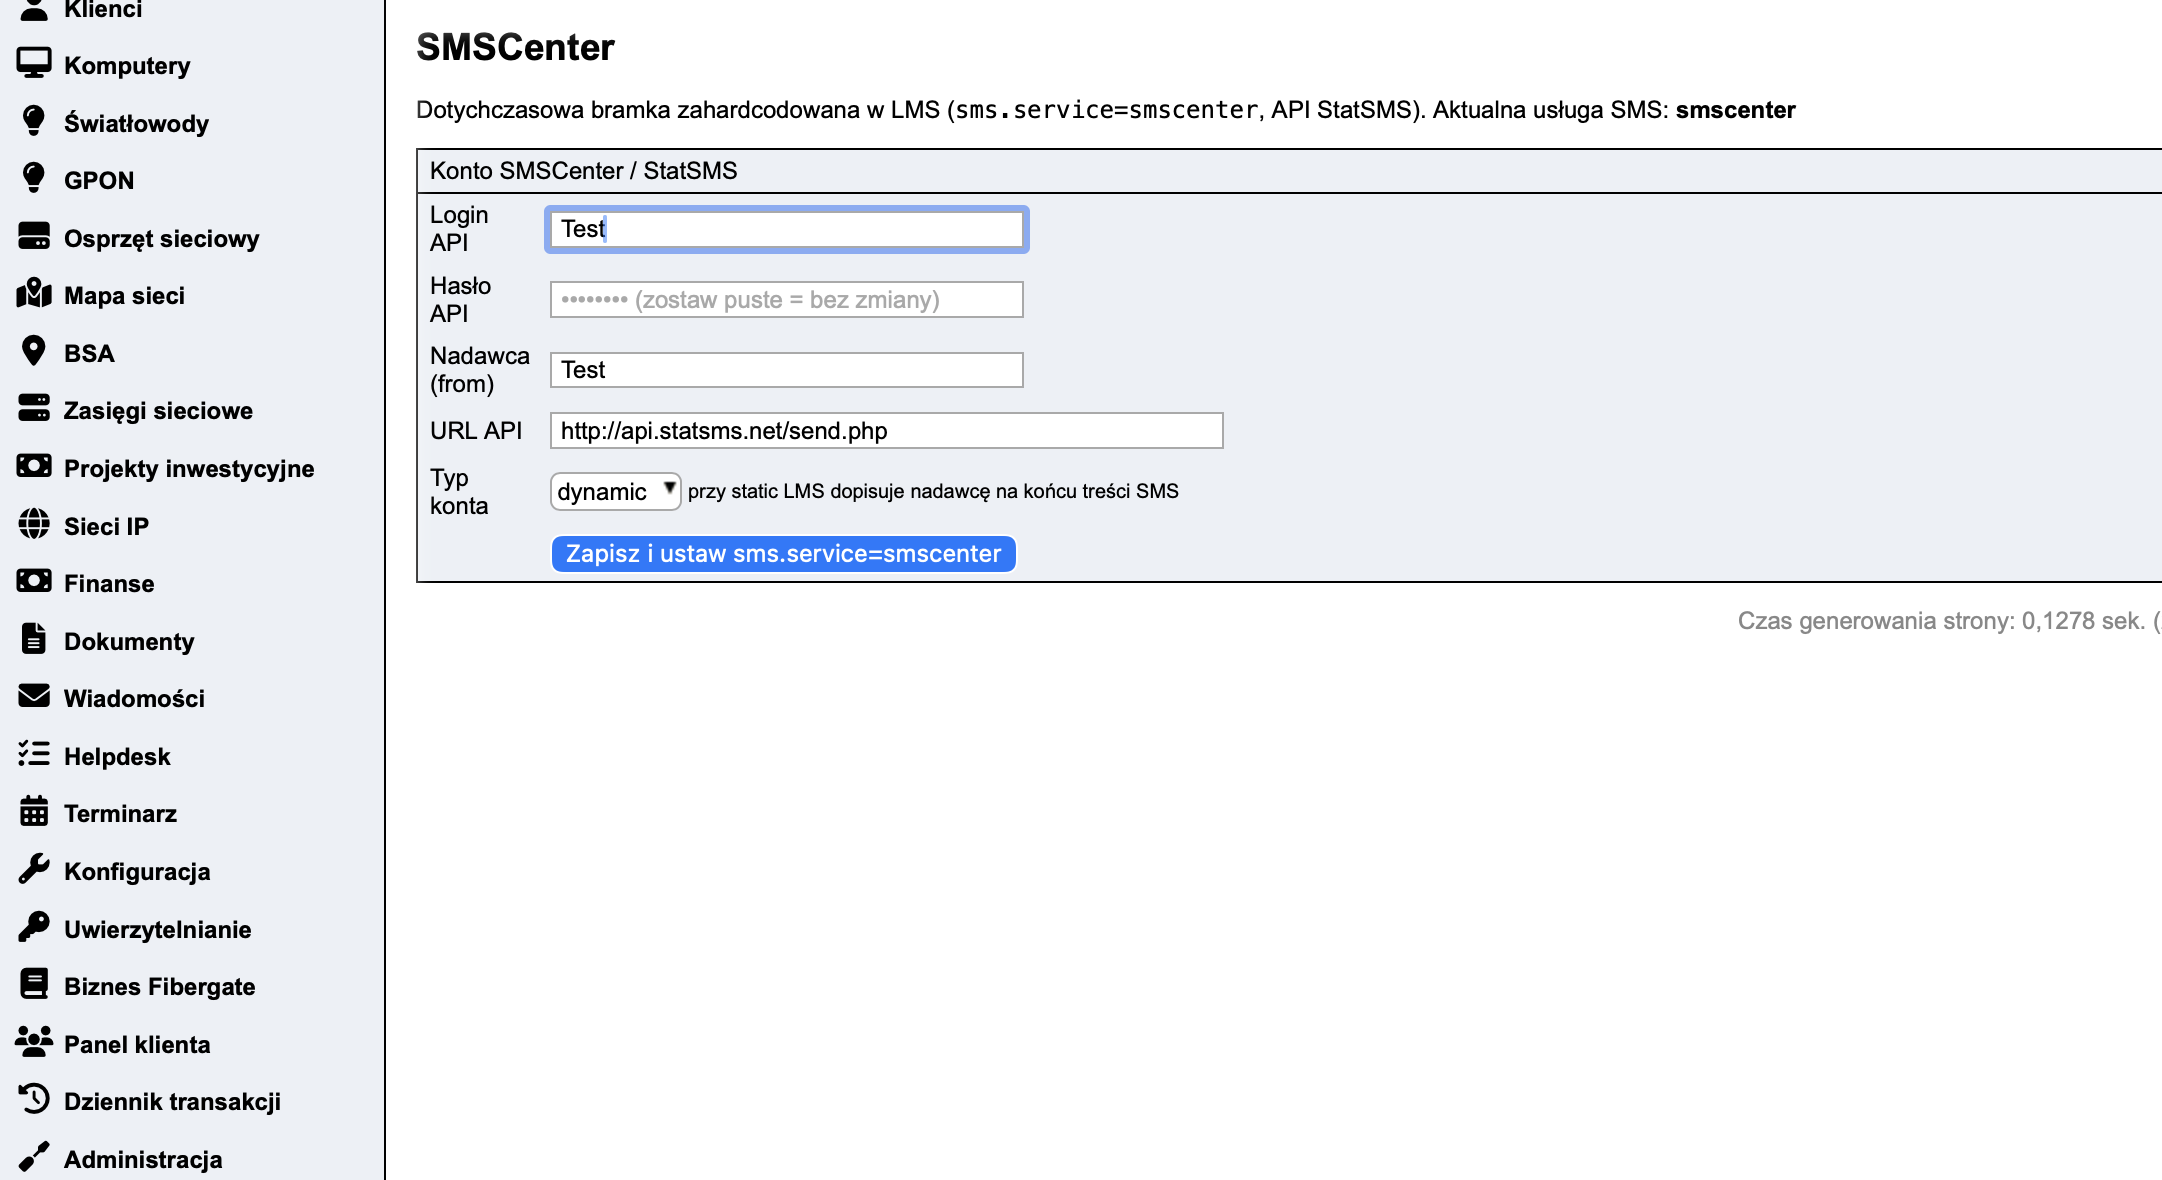Click the Sieci IP globe icon
The image size is (2162, 1180).
click(x=34, y=524)
